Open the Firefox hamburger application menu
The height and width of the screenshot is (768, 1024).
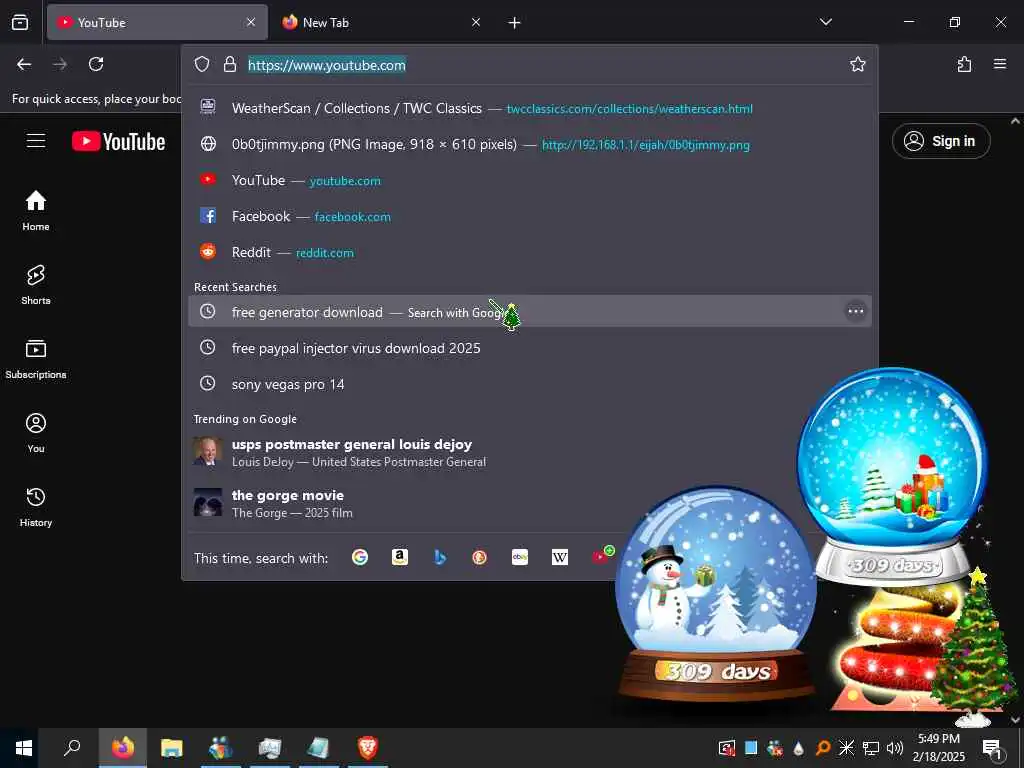[x=1000, y=64]
